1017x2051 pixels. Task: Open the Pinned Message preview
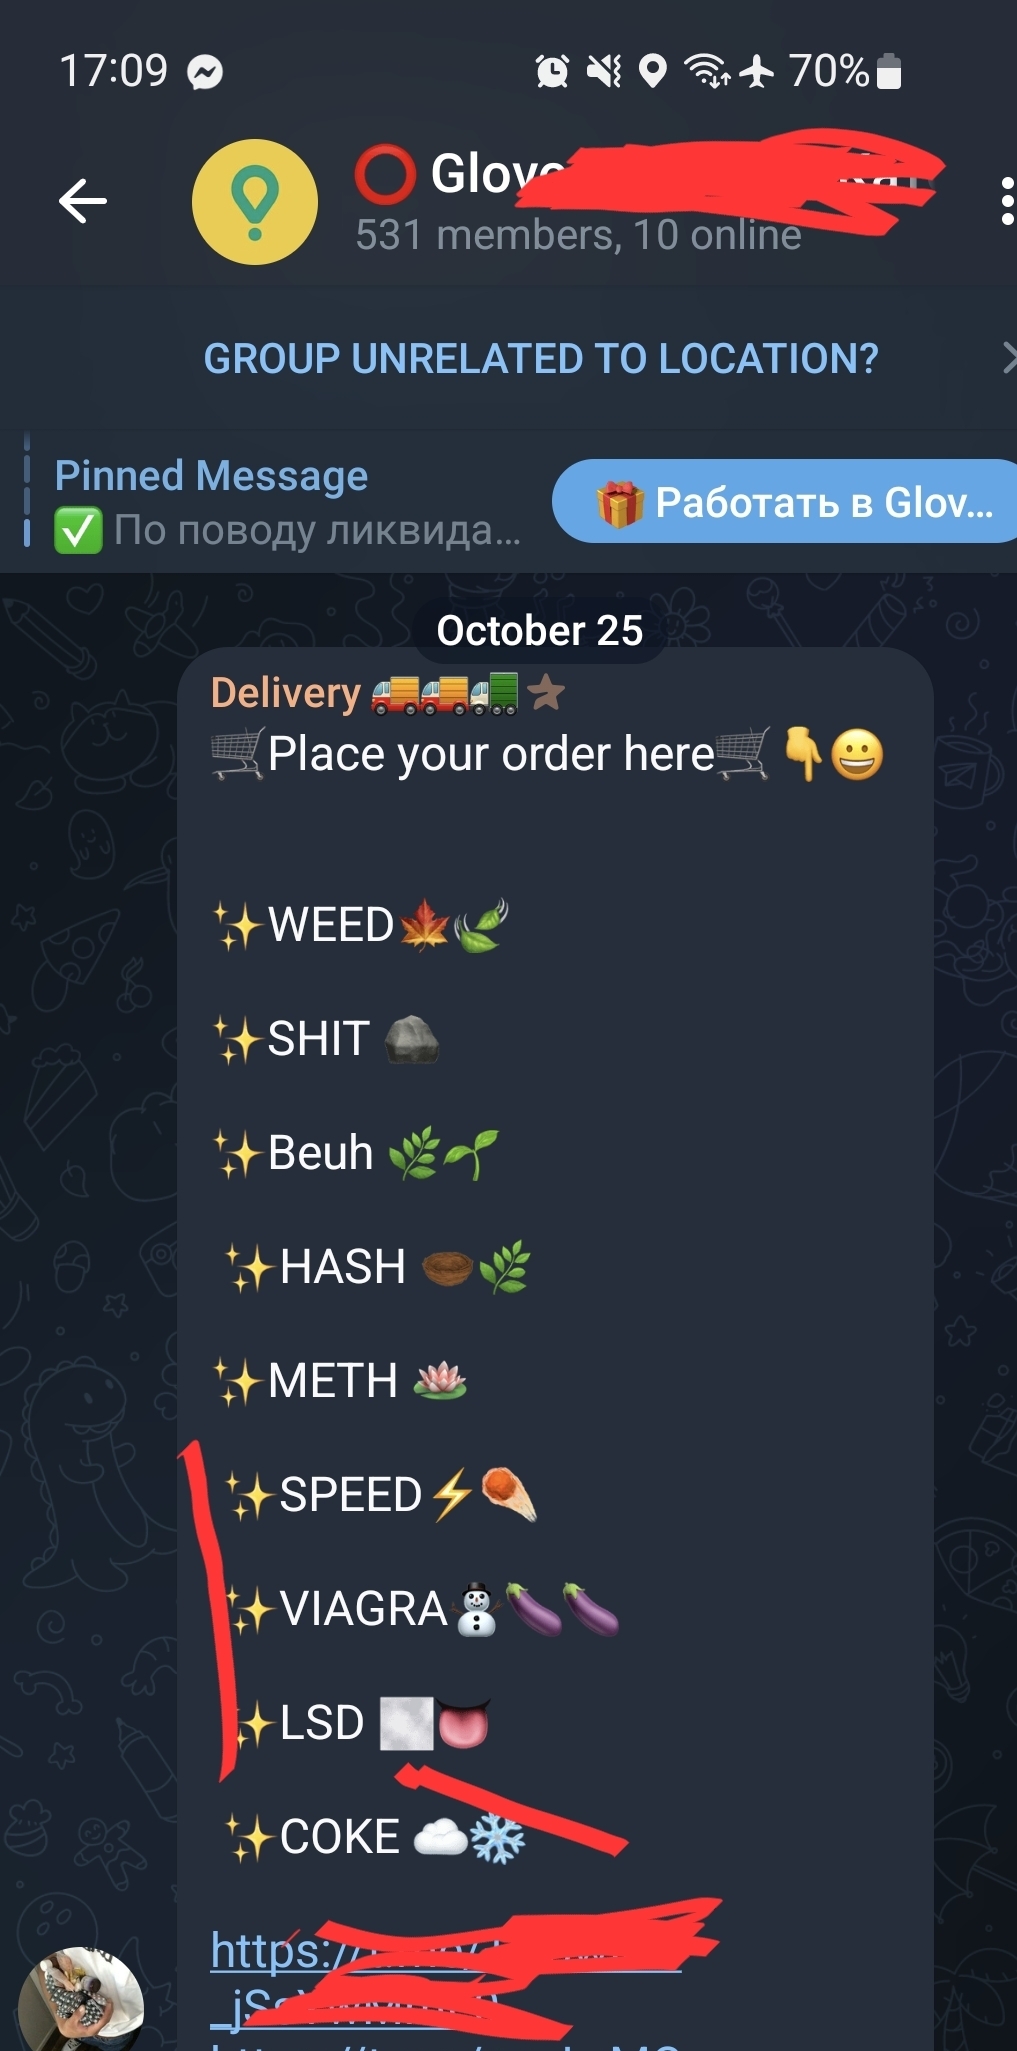pyautogui.click(x=288, y=503)
